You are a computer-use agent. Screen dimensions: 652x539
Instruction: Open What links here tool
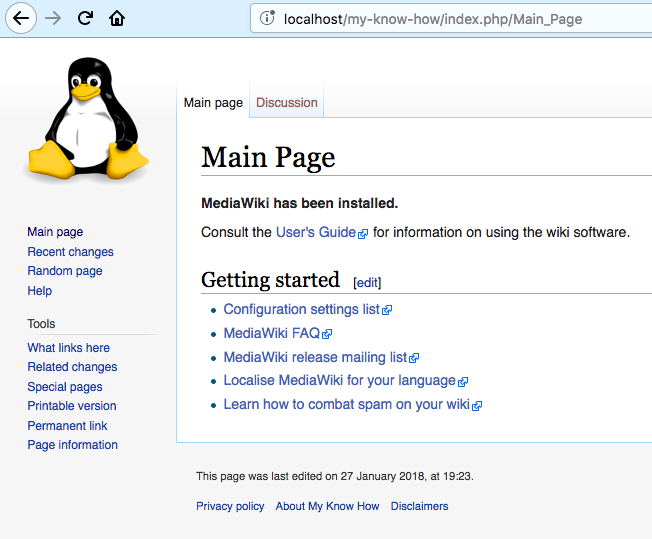69,348
